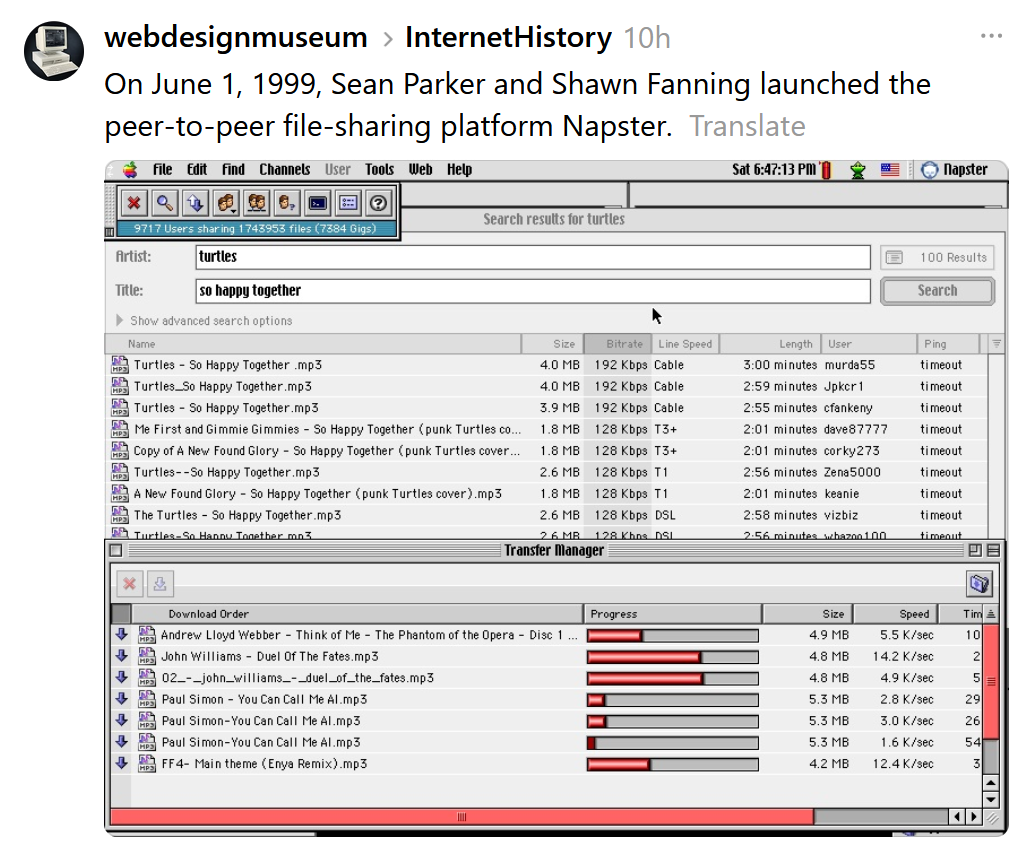Screen dimensions: 1034x854
Task: Click the user with question mark icon
Action: click(287, 203)
